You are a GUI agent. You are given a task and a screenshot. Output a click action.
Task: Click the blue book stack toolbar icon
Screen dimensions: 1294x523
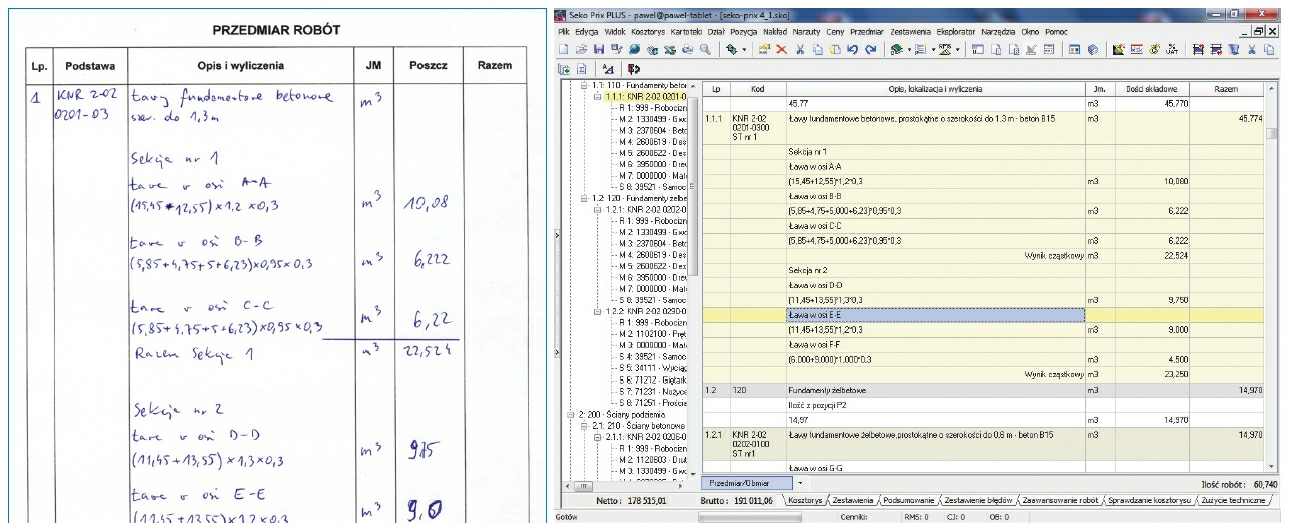click(1093, 48)
